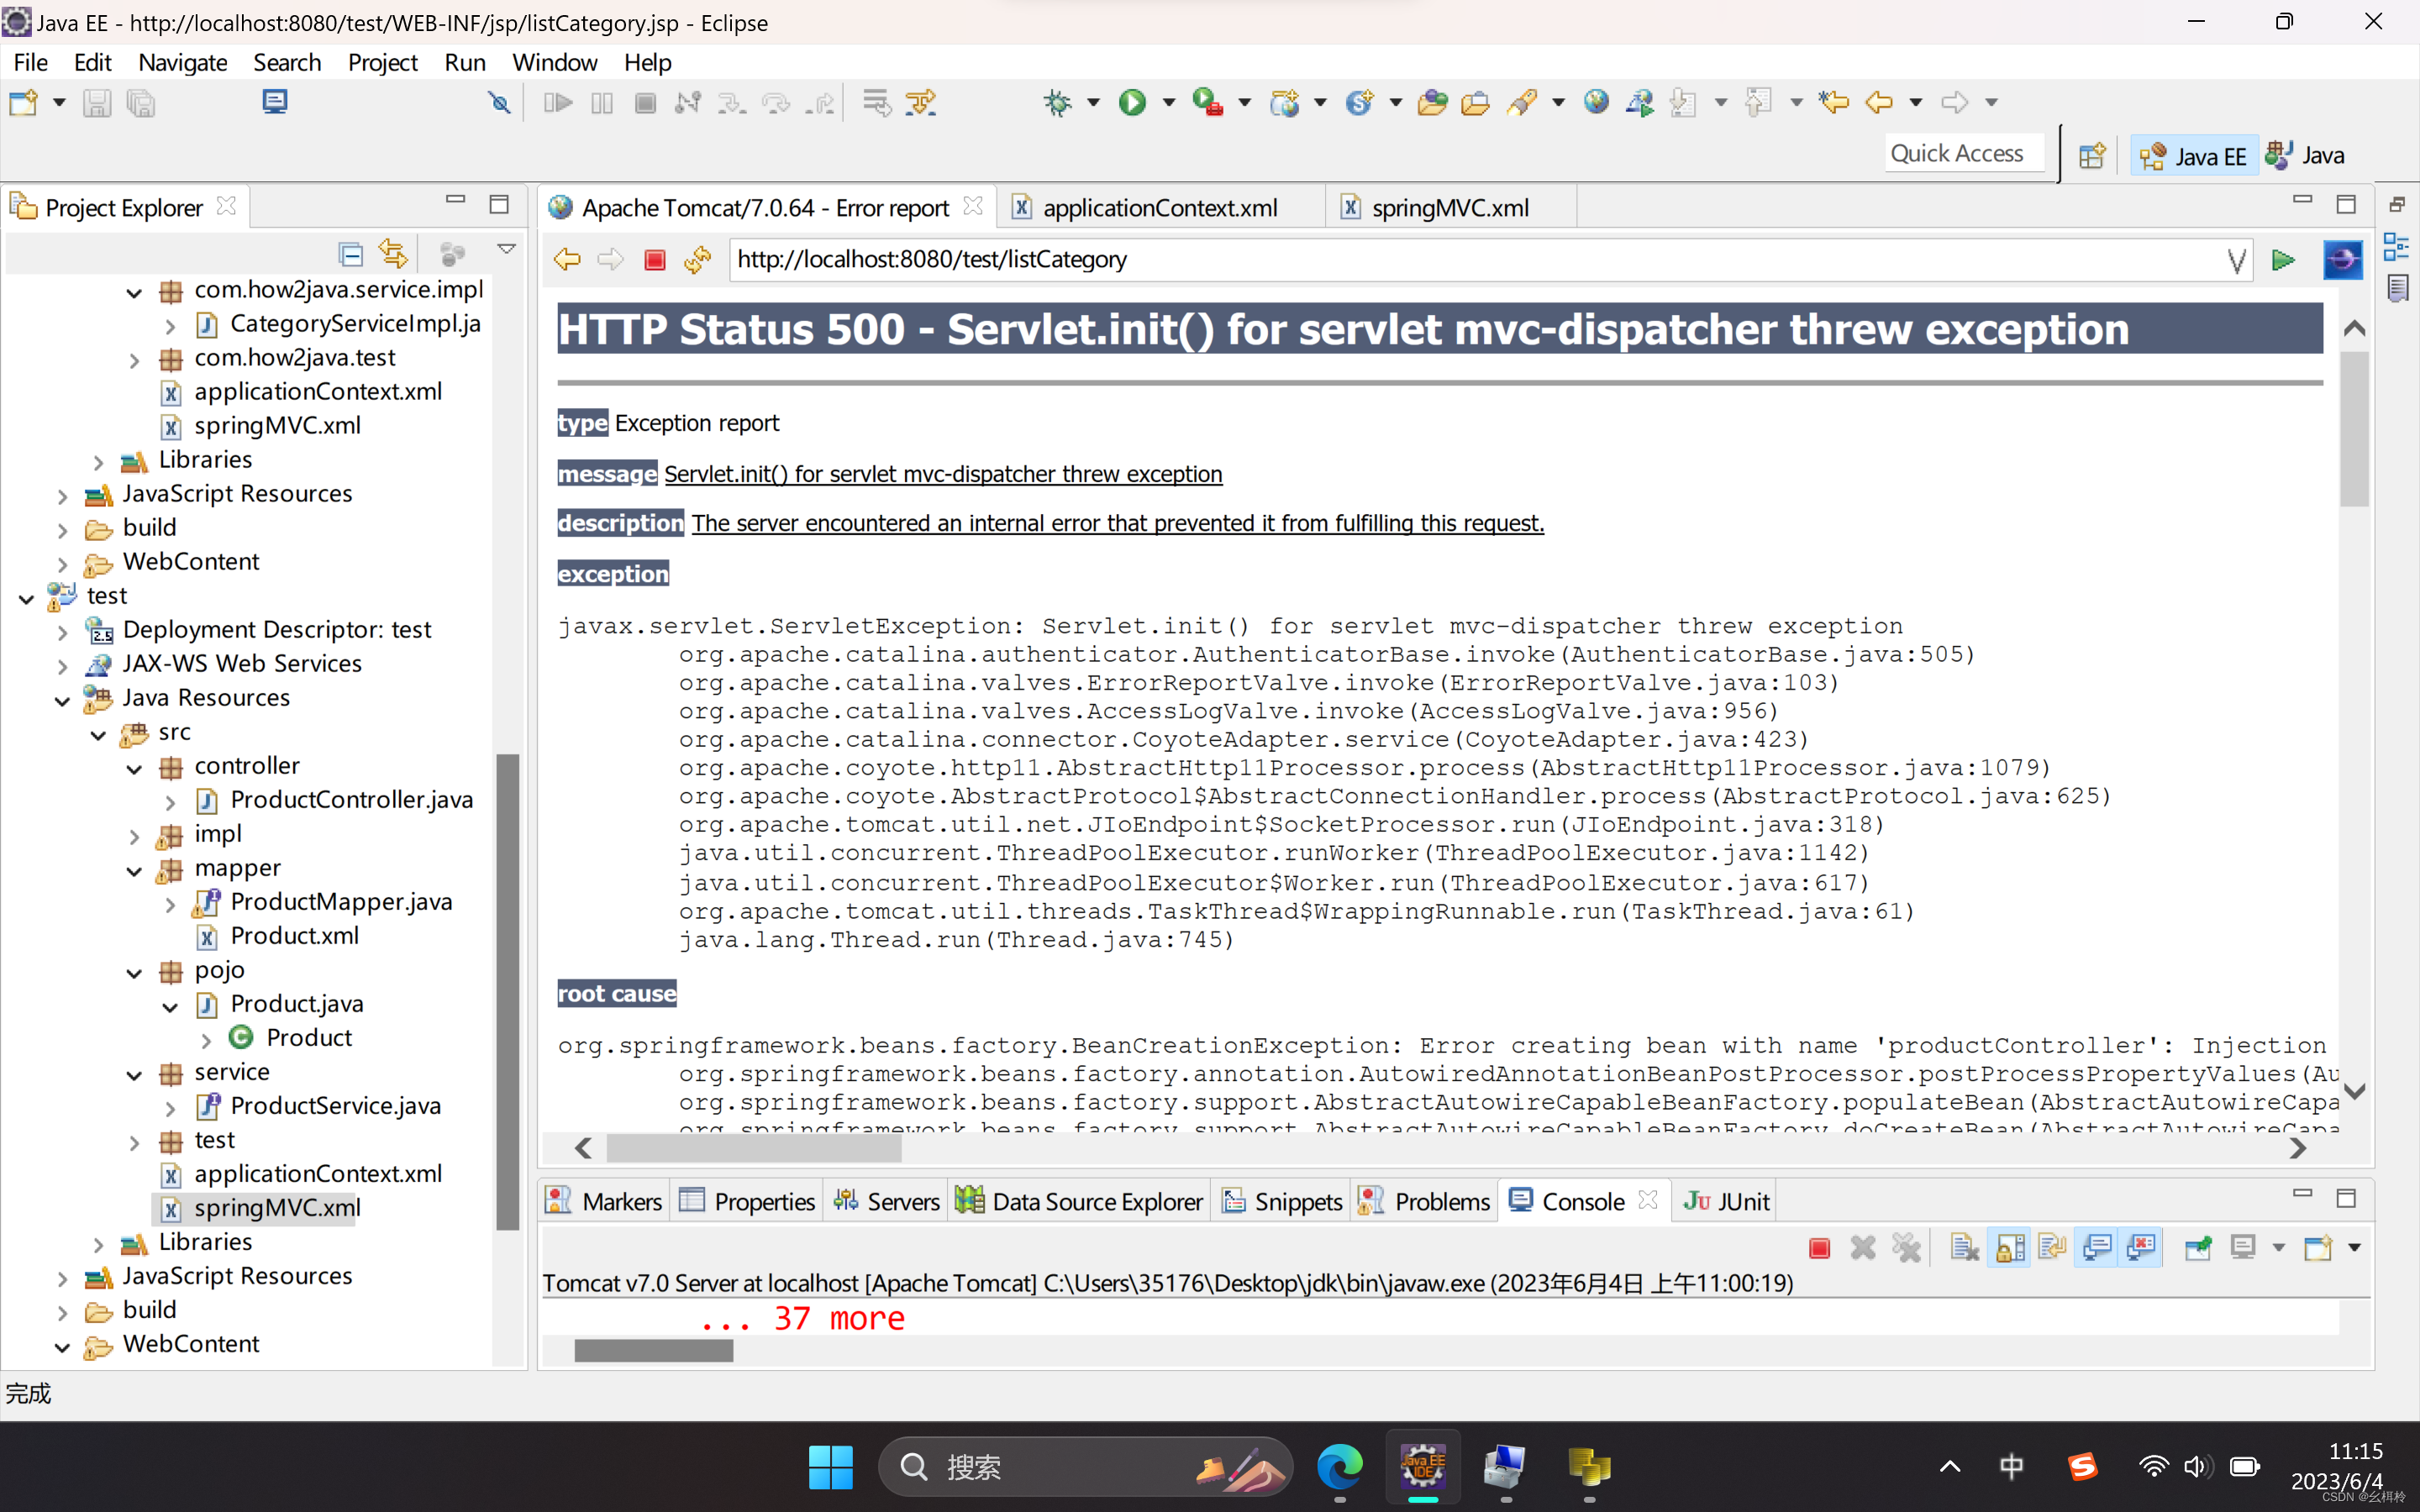Click the Run green play toolbar icon

coord(1132,102)
